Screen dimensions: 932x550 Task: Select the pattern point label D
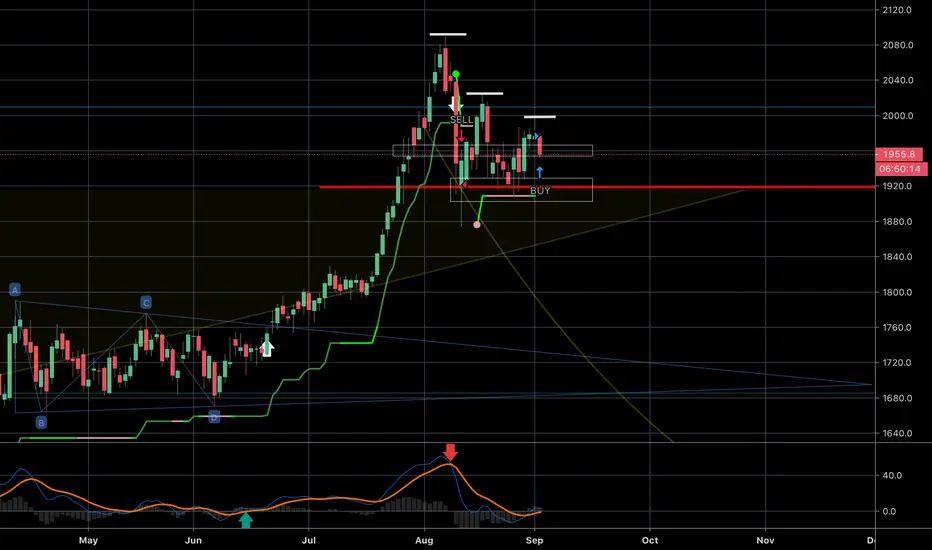click(214, 417)
